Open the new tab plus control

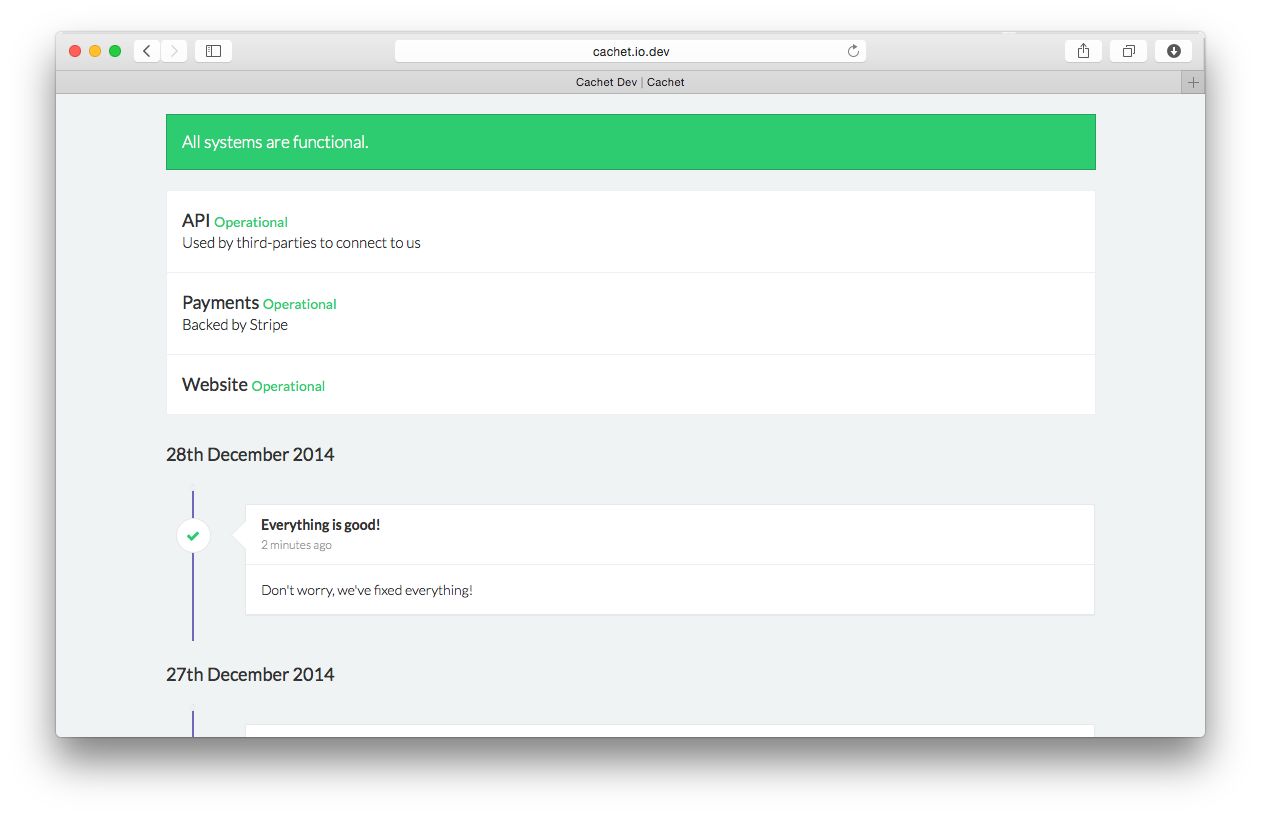tap(1192, 82)
